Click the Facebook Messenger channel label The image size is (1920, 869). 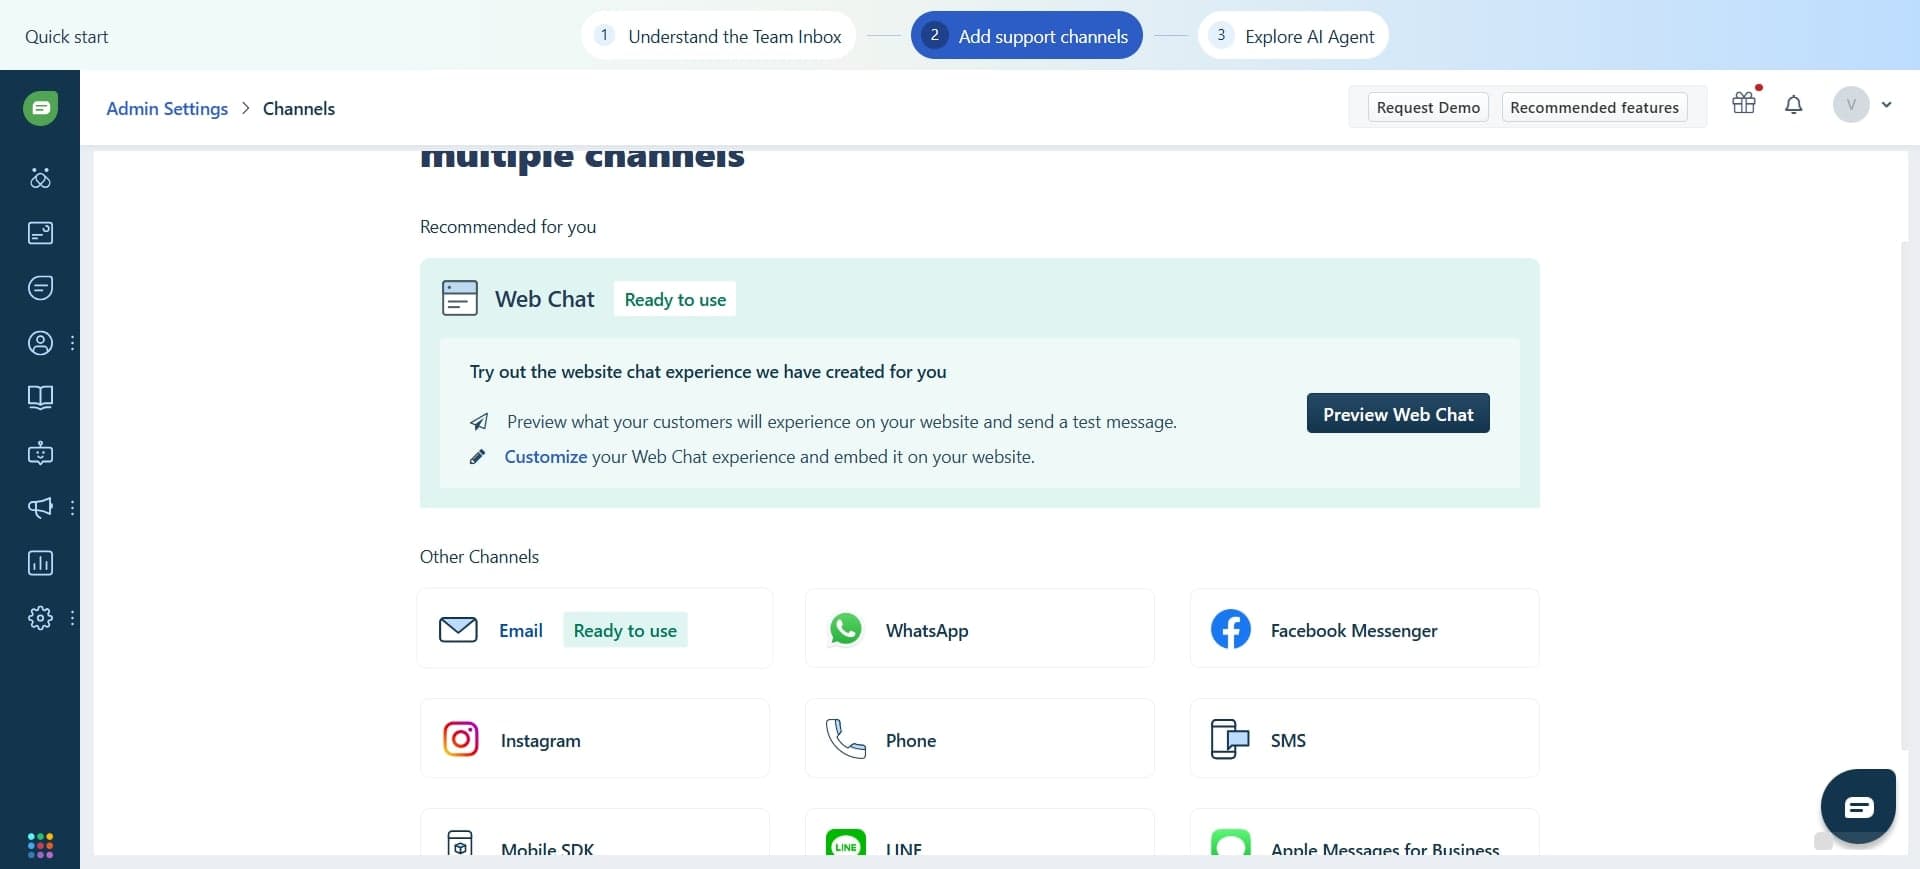pos(1354,630)
